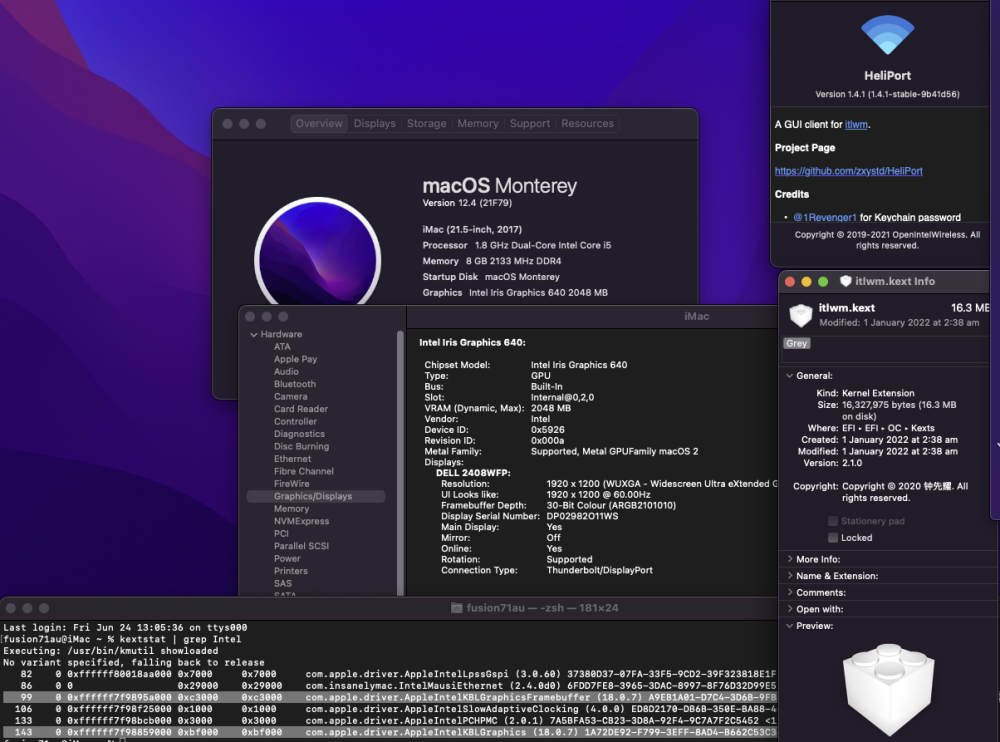This screenshot has height=742, width=1000.
Task: Select Bluetooth in the Hardware sidebar
Action: point(295,384)
